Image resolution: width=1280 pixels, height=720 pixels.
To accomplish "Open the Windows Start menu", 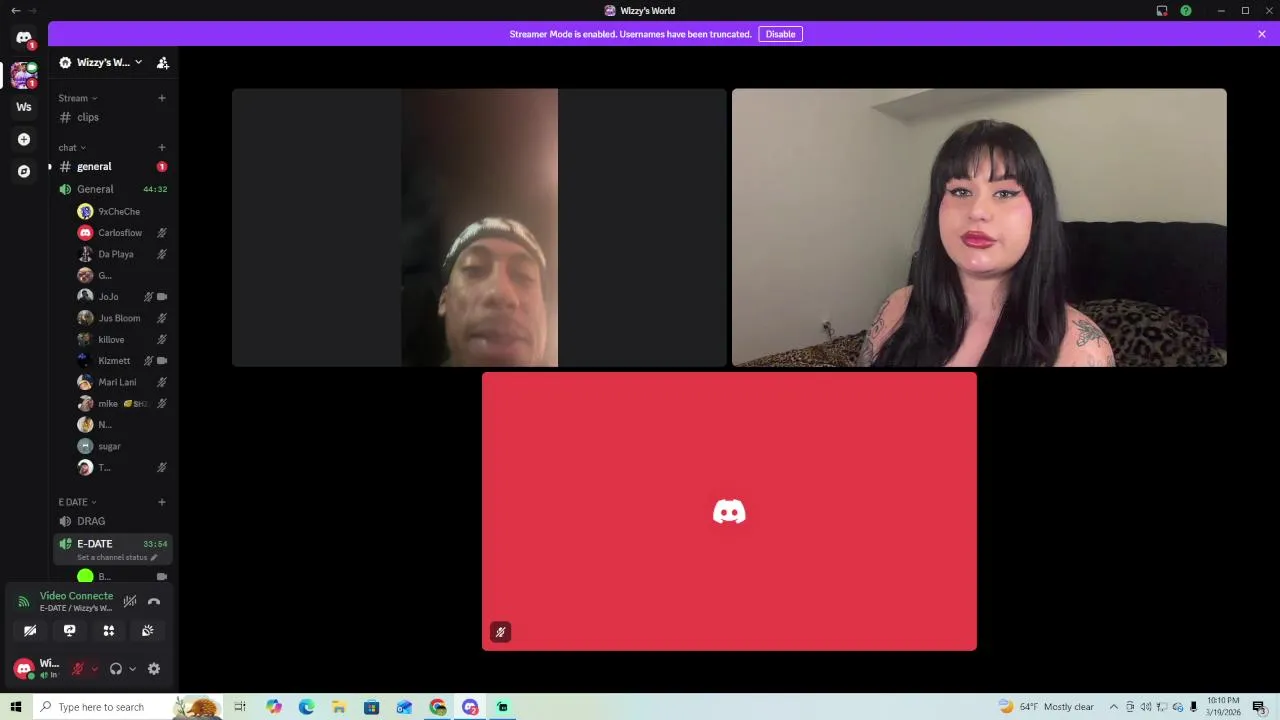I will [x=15, y=707].
